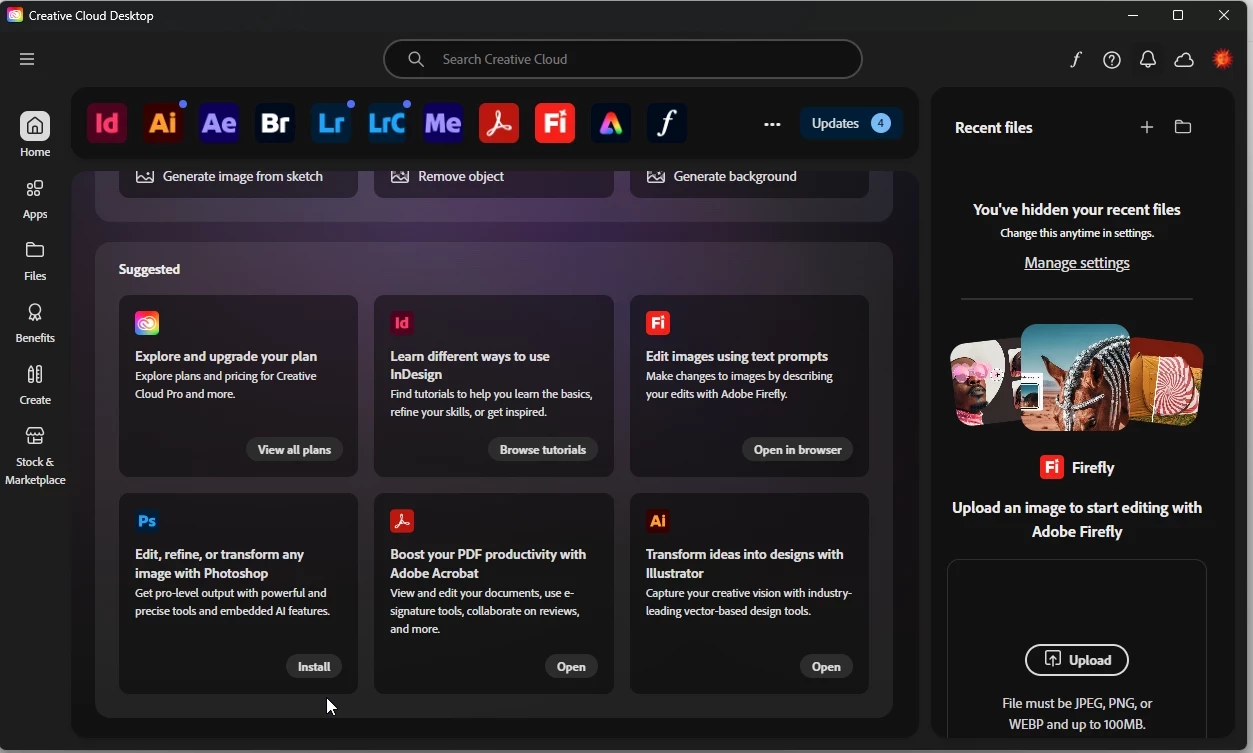
Task: Click the Upload button for Firefly
Action: [1077, 660]
